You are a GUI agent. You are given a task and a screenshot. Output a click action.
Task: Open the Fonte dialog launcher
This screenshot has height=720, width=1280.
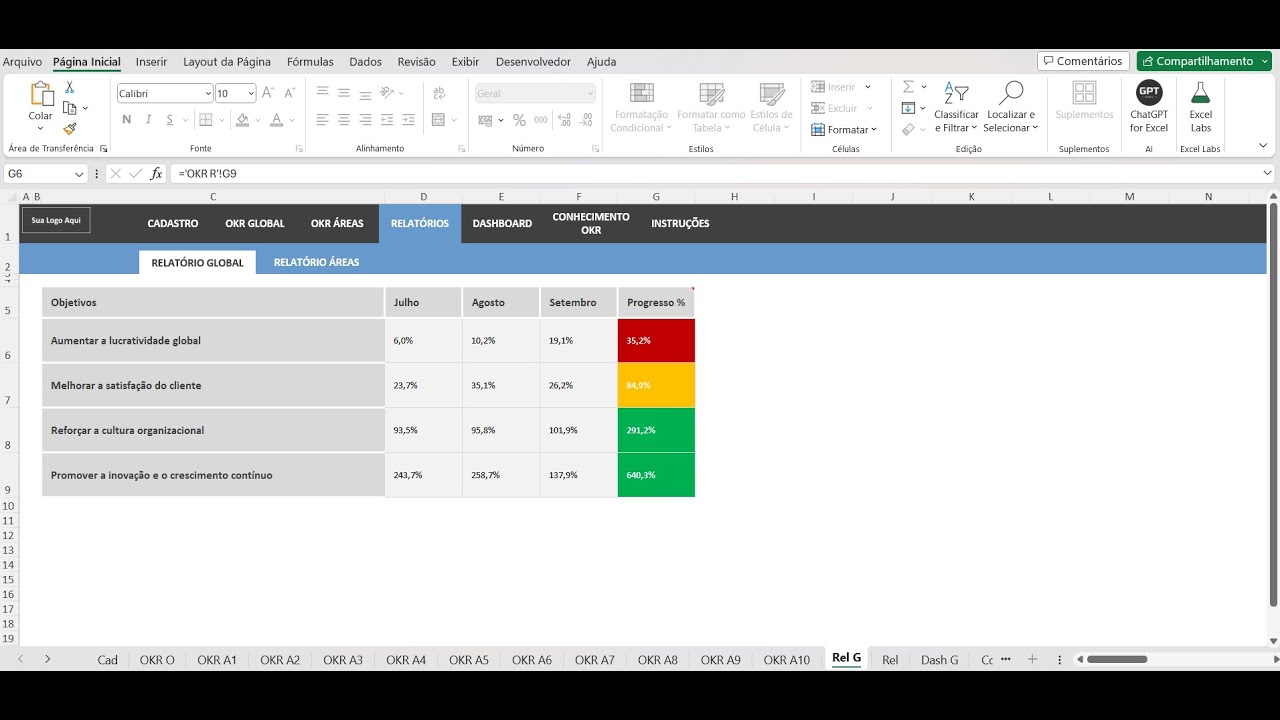tap(299, 149)
